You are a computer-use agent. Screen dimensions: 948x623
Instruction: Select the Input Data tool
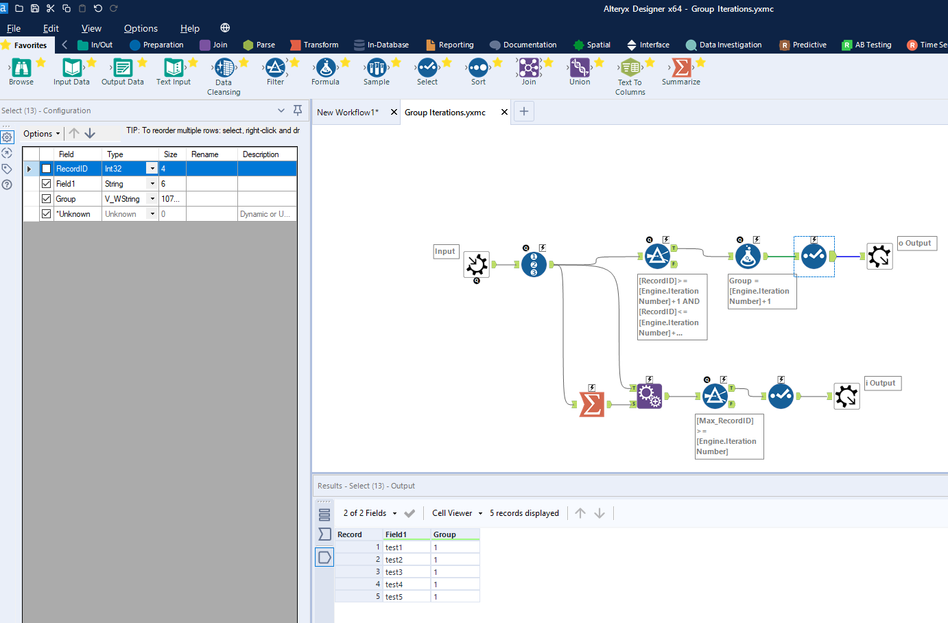coord(71,72)
